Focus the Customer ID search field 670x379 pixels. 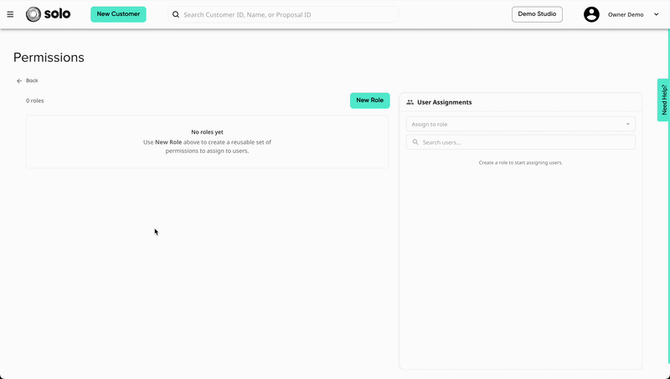[283, 15]
